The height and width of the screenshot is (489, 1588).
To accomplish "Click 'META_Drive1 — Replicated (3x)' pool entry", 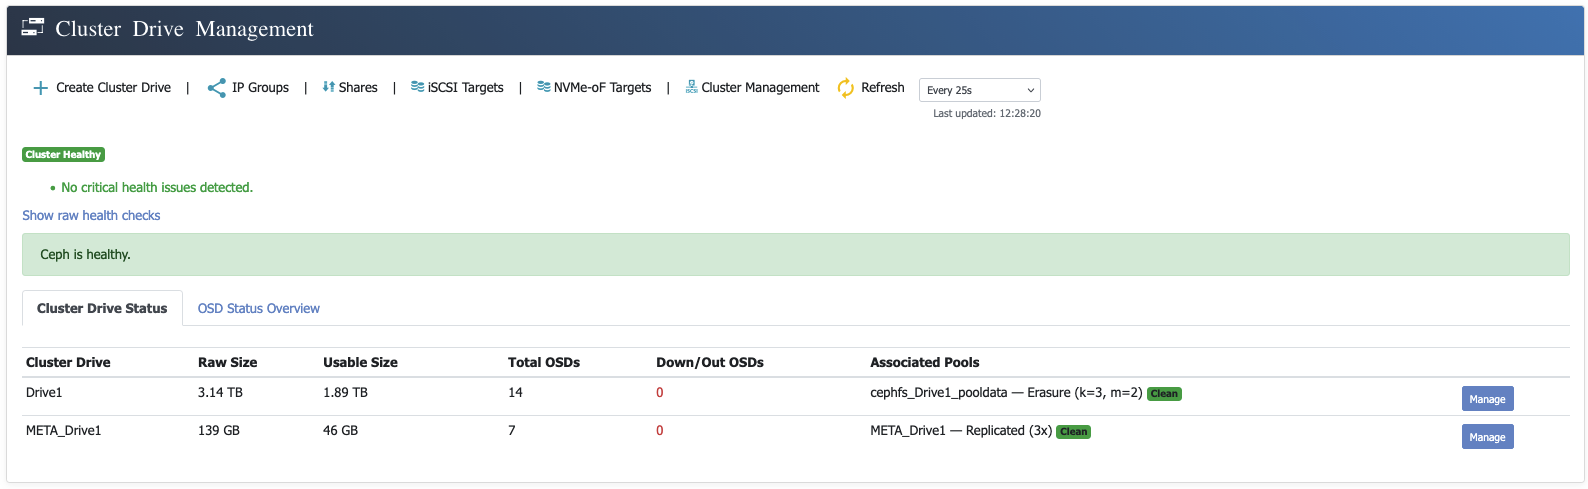I will pyautogui.click(x=961, y=430).
